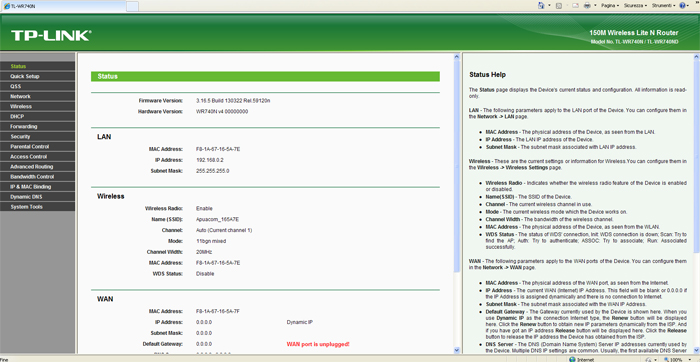Select Wireless in the sidebar menu
This screenshot has width=700, height=362.
pos(38,107)
